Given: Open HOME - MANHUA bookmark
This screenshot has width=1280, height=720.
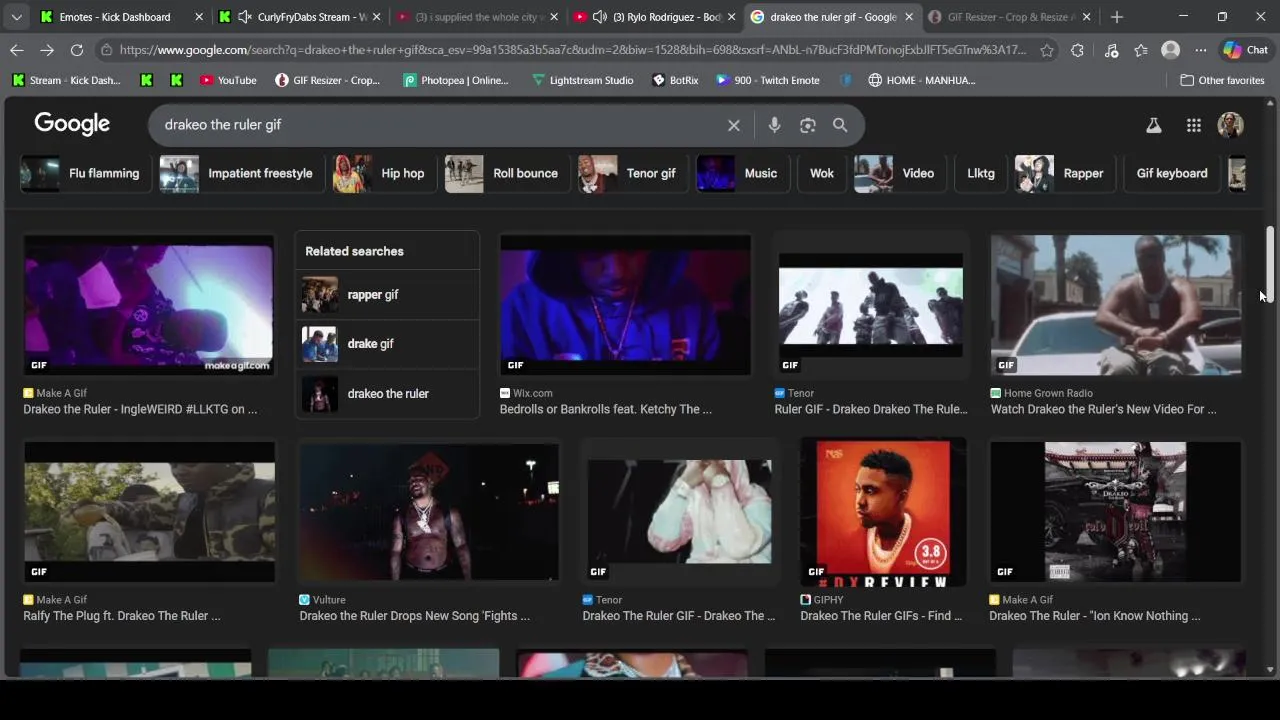Looking at the screenshot, I should 921,80.
